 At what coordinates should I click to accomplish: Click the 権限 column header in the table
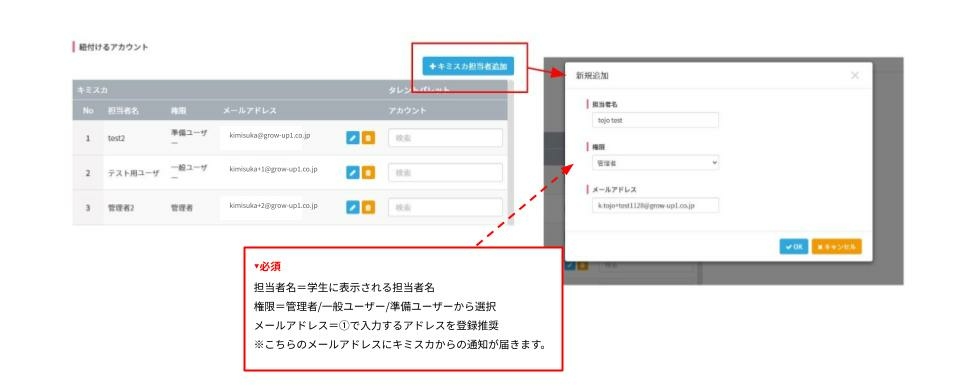tap(178, 111)
